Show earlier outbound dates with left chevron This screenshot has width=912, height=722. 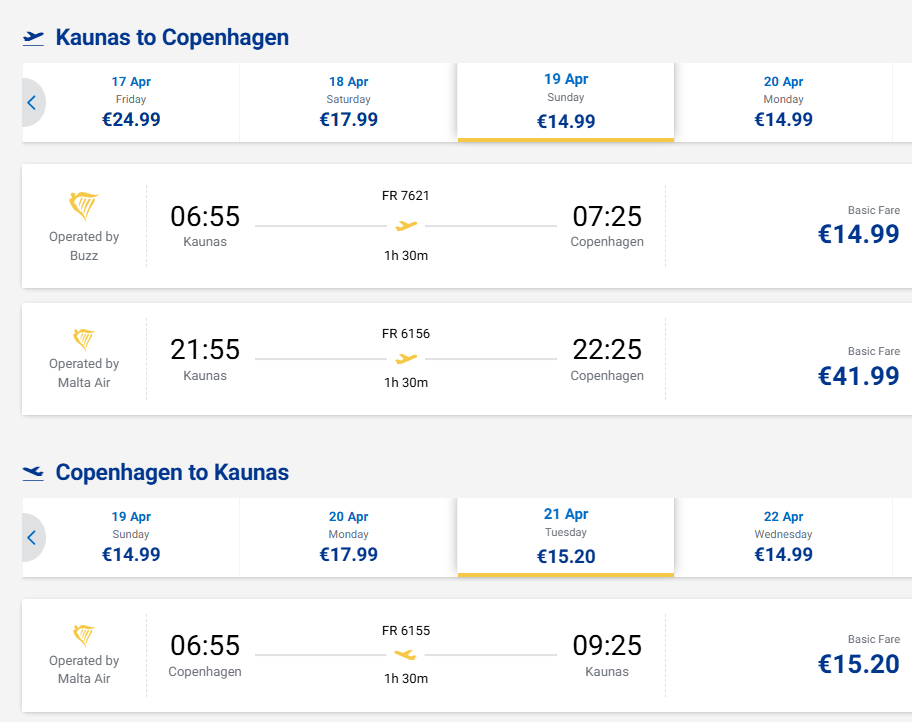[32, 102]
